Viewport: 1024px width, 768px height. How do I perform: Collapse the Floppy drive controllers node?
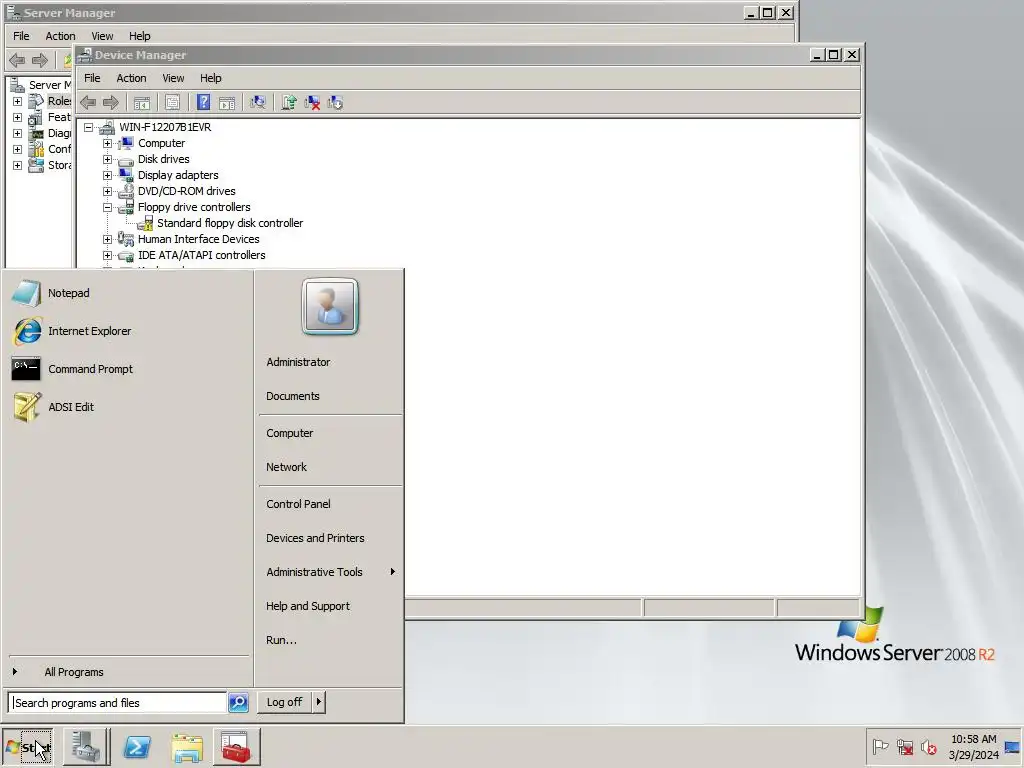(x=107, y=207)
